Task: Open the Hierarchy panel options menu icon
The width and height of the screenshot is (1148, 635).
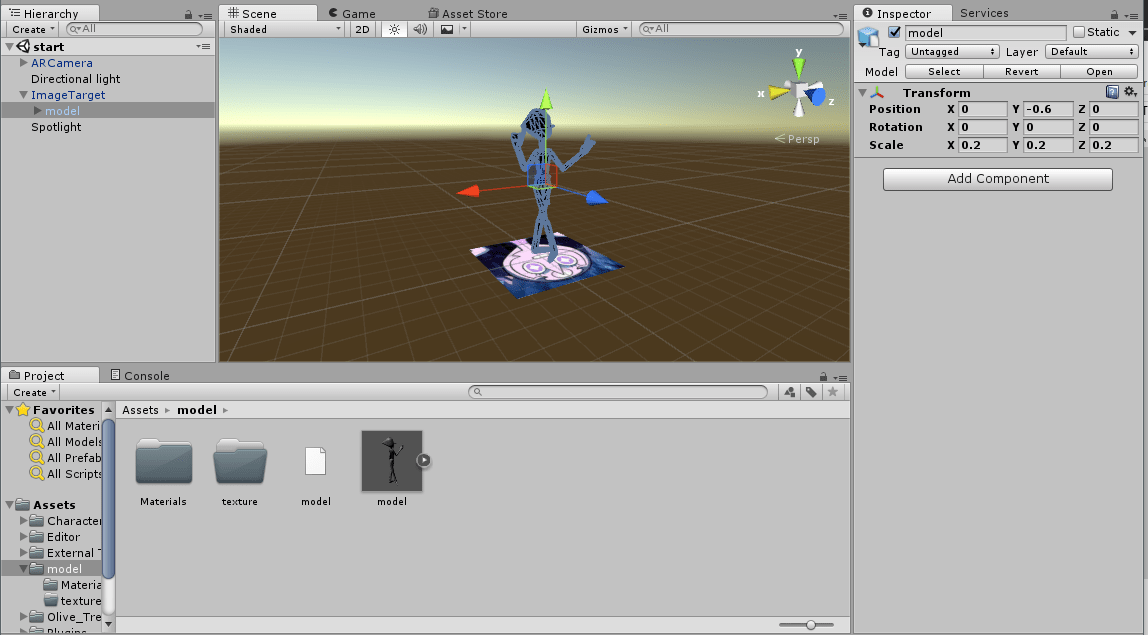Action: click(x=205, y=15)
